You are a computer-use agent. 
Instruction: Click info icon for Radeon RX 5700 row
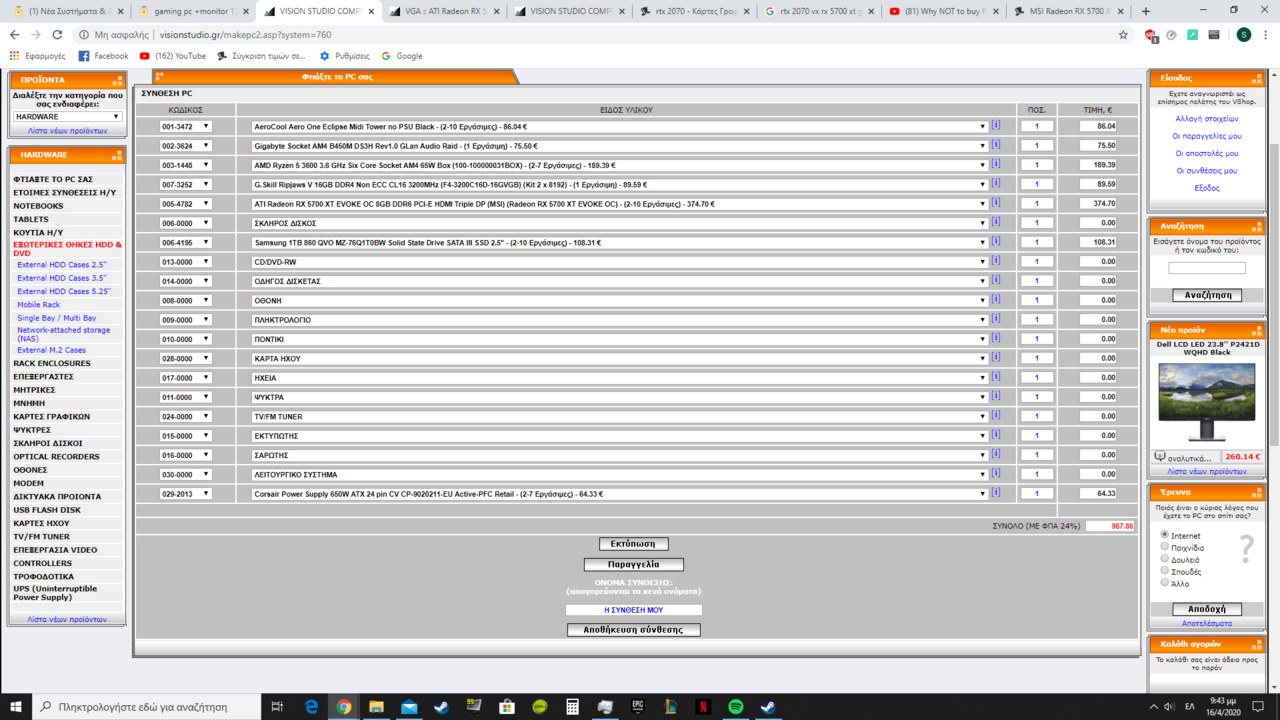[x=996, y=203]
